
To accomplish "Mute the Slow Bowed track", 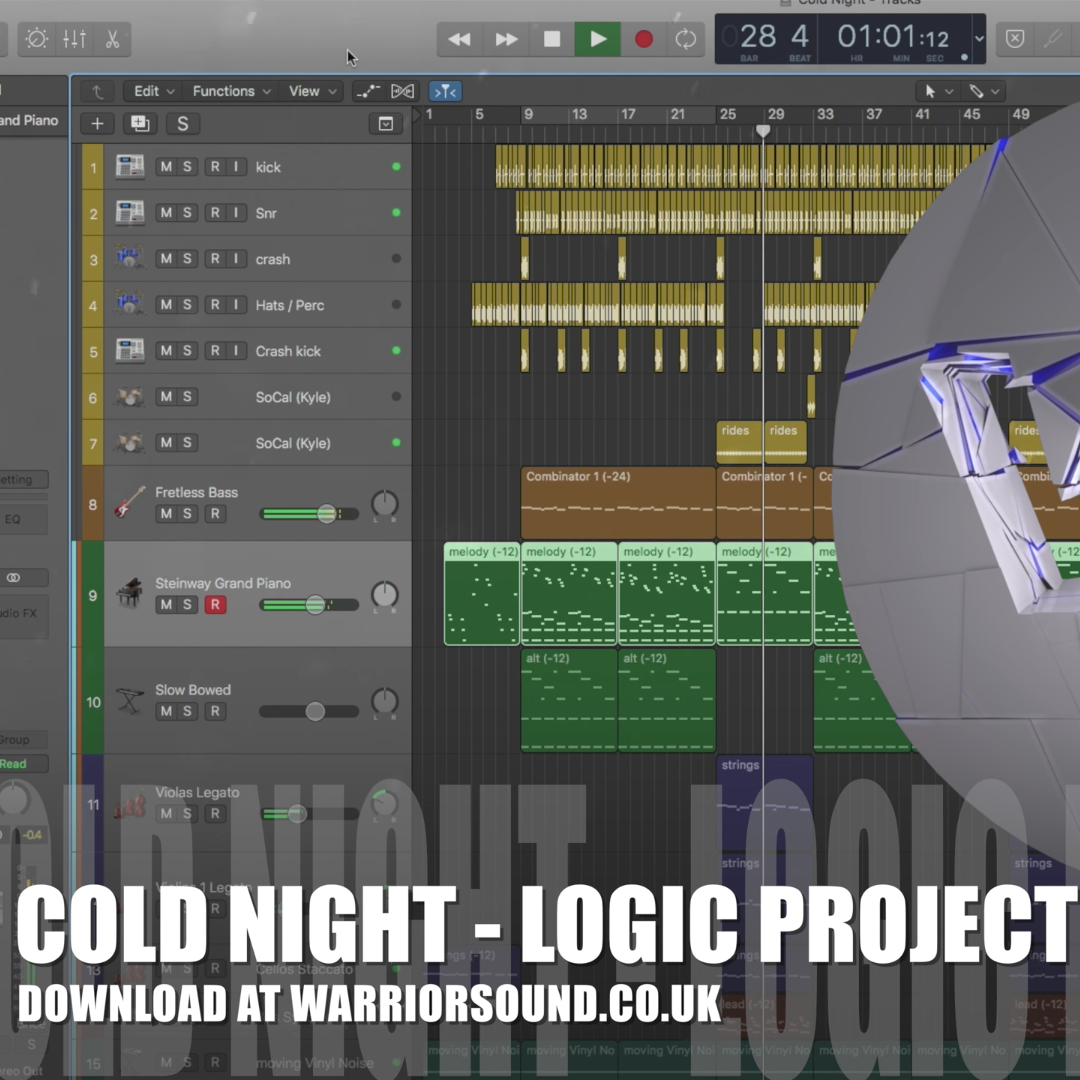I will tap(166, 712).
